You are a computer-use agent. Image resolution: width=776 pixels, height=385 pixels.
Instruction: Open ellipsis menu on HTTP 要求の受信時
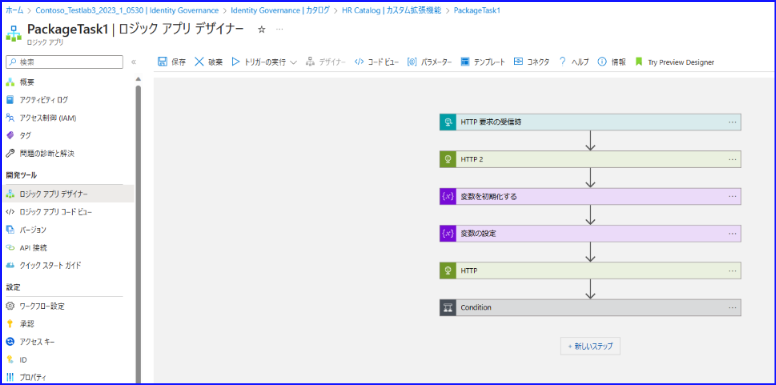(x=732, y=122)
